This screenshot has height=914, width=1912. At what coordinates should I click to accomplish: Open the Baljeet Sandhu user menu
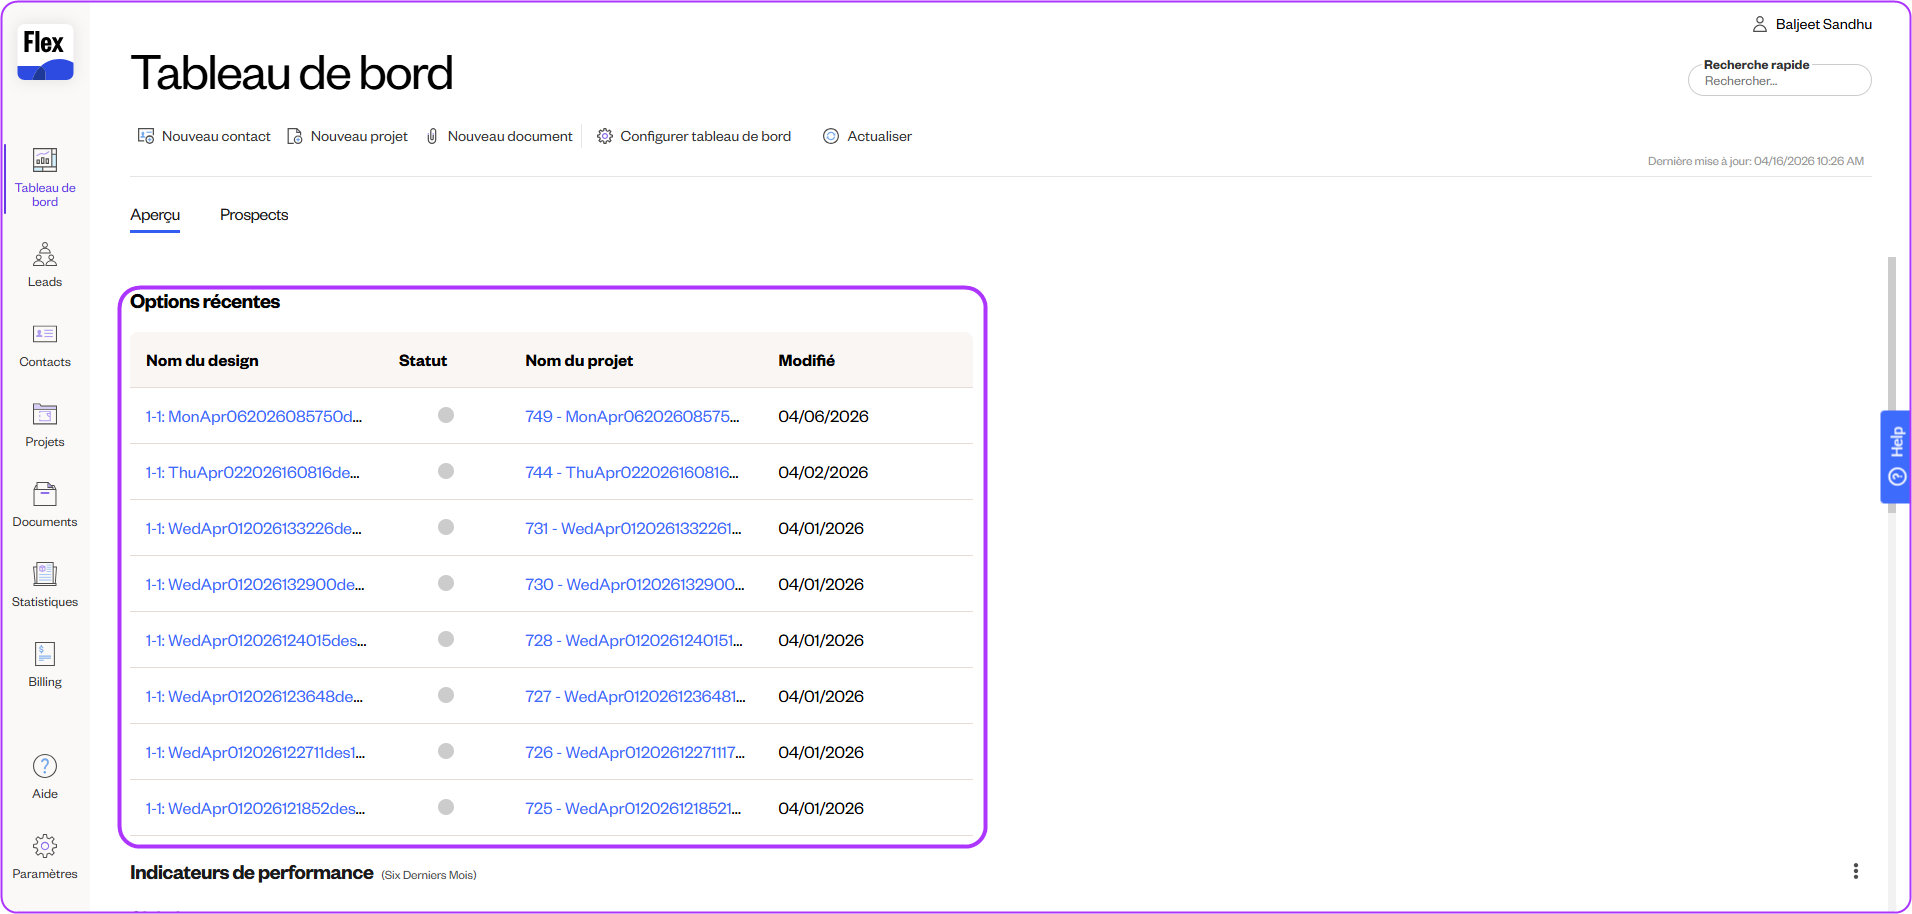pyautogui.click(x=1812, y=24)
